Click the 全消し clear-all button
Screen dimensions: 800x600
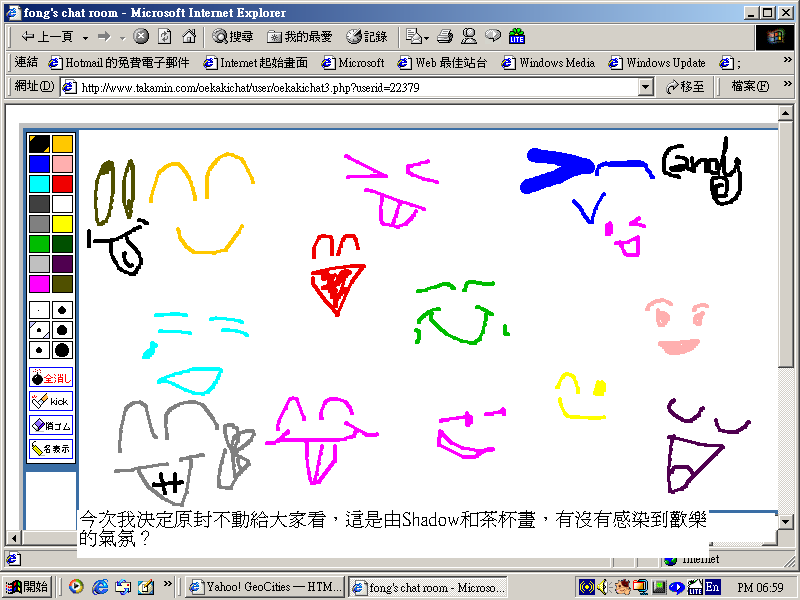point(50,378)
